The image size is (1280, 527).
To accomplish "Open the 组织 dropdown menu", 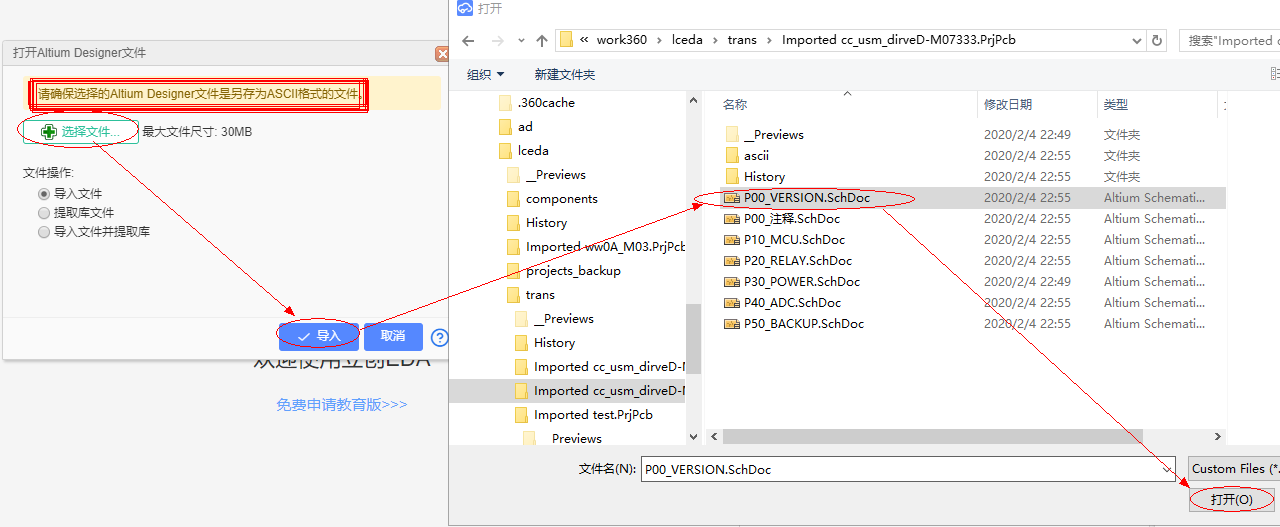I will pyautogui.click(x=486, y=74).
